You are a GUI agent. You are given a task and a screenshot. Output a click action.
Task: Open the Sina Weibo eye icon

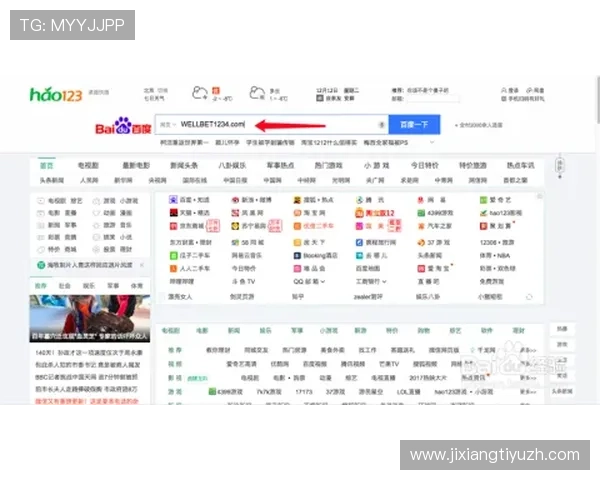pos(235,200)
